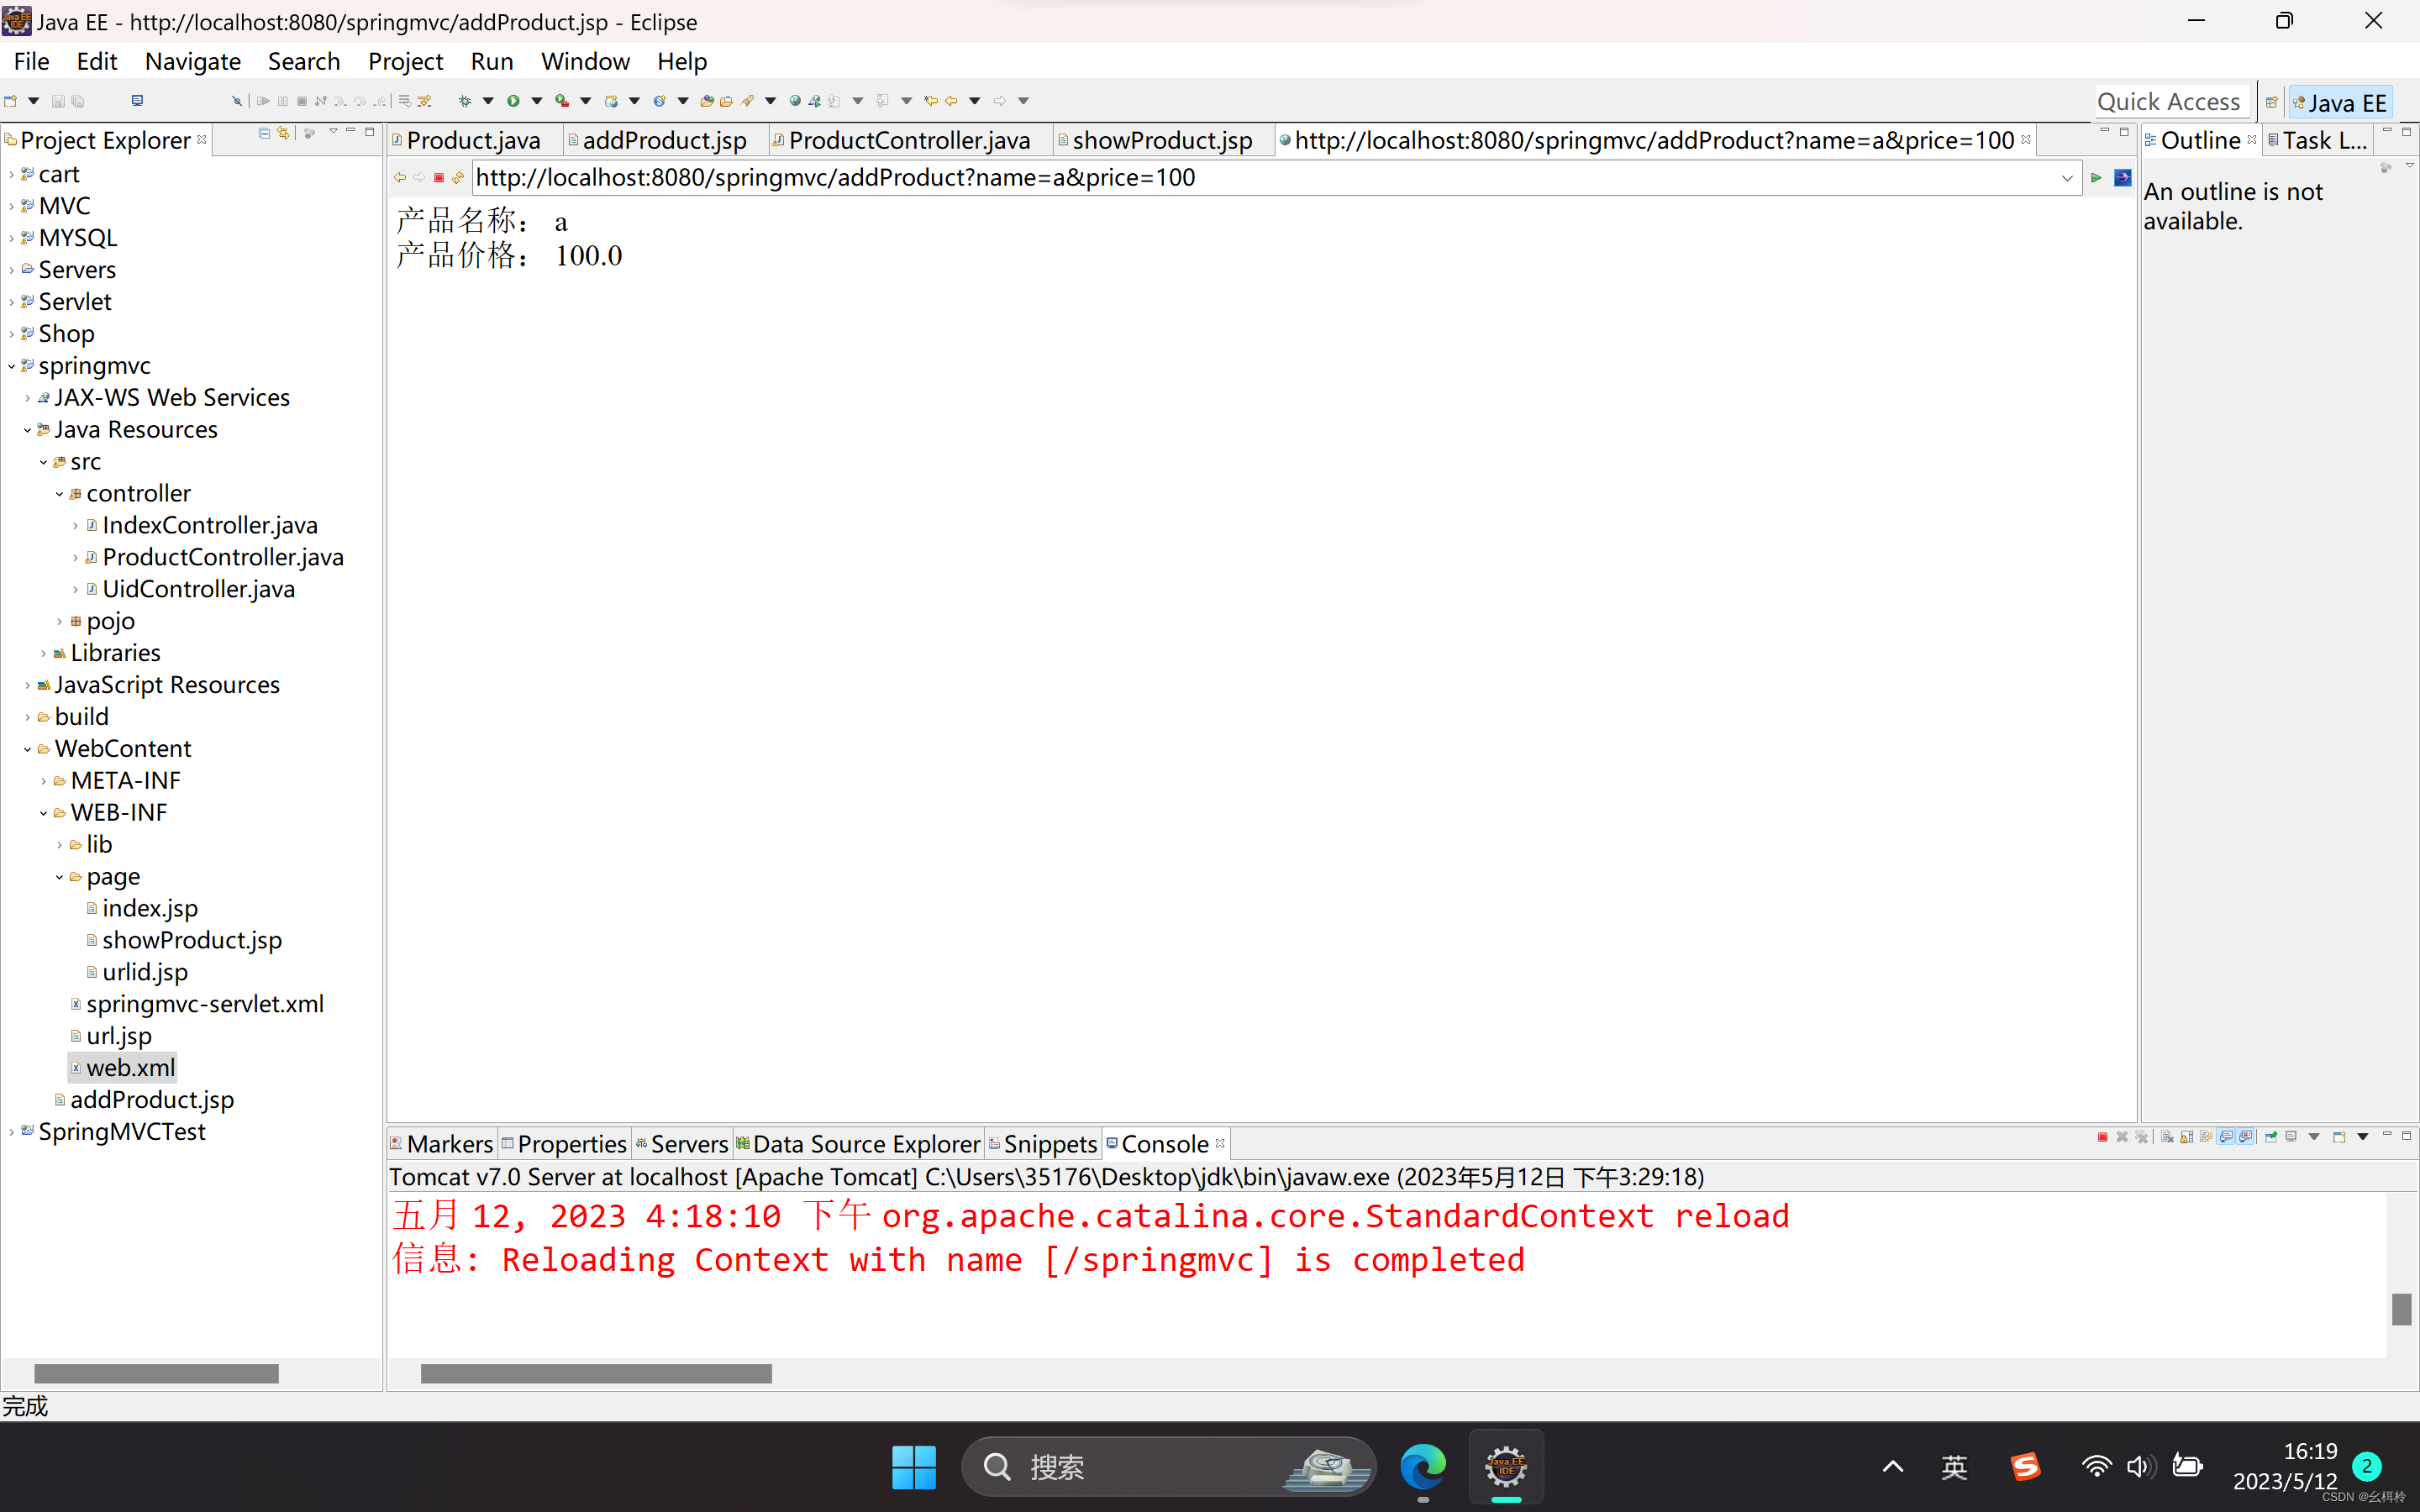Toggle Link with Editor in Project Explorer
Screen dimensions: 2420x1512
tap(284, 133)
